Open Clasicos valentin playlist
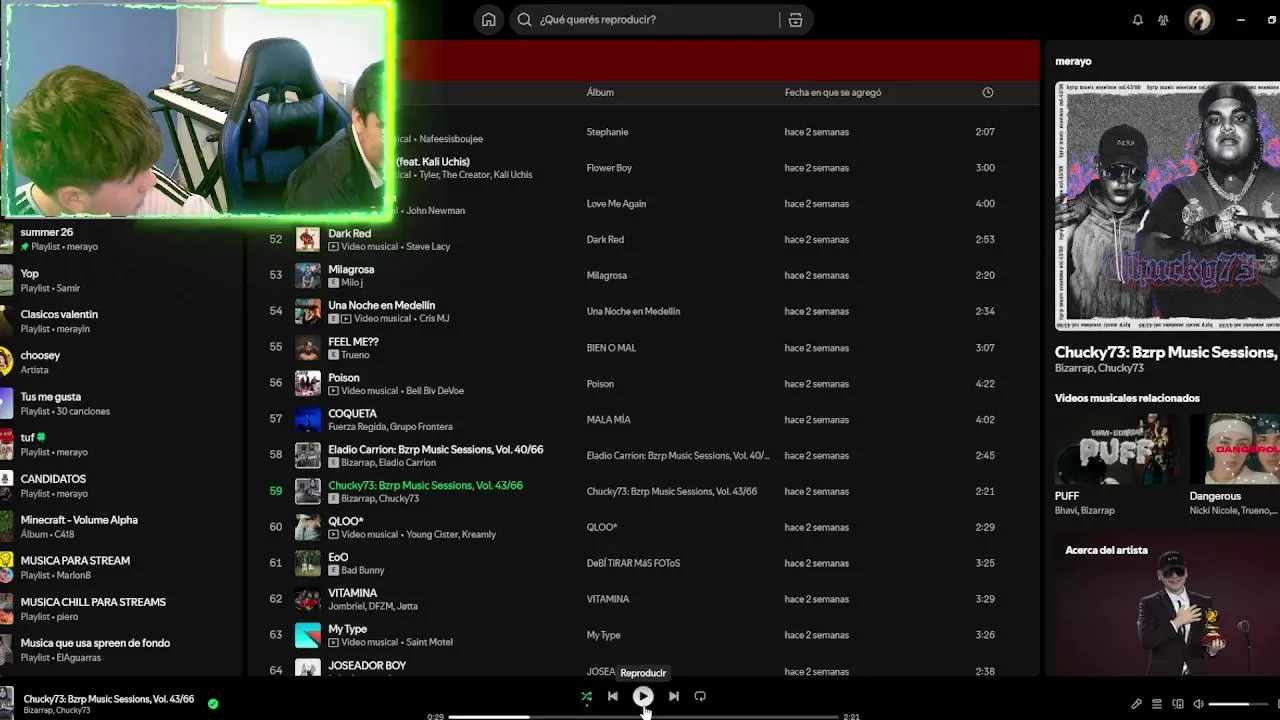 (120, 321)
